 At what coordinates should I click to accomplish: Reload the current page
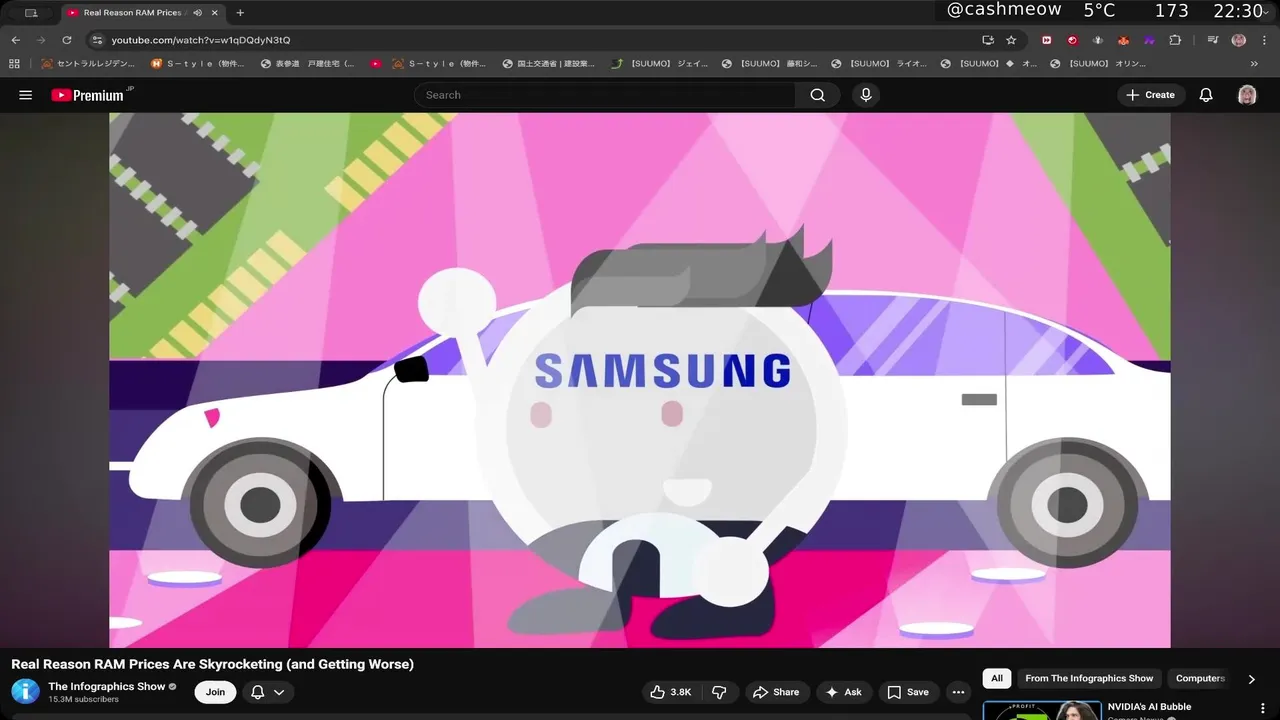(67, 40)
